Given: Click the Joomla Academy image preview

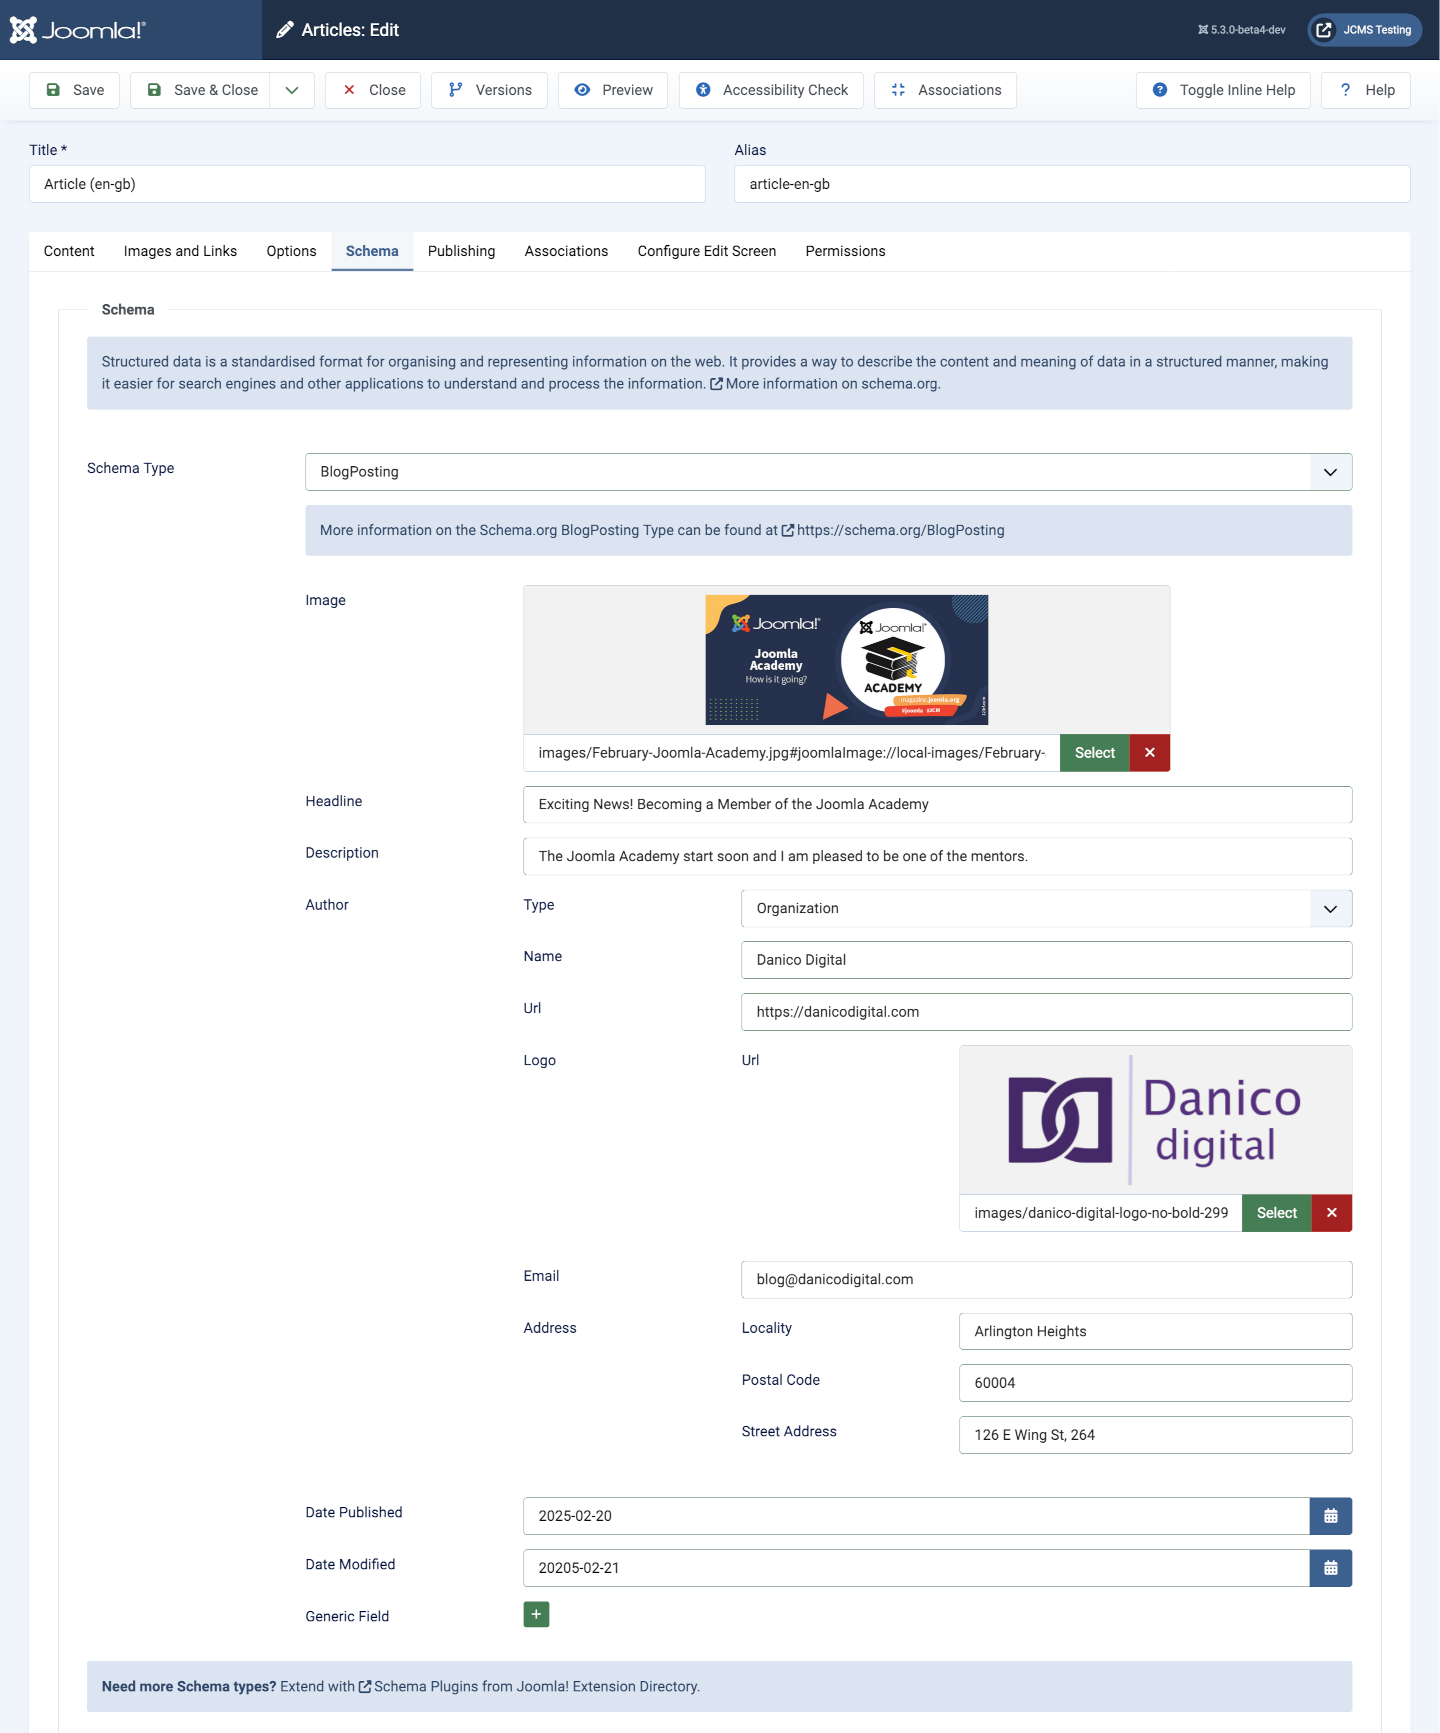Looking at the screenshot, I should 846,660.
